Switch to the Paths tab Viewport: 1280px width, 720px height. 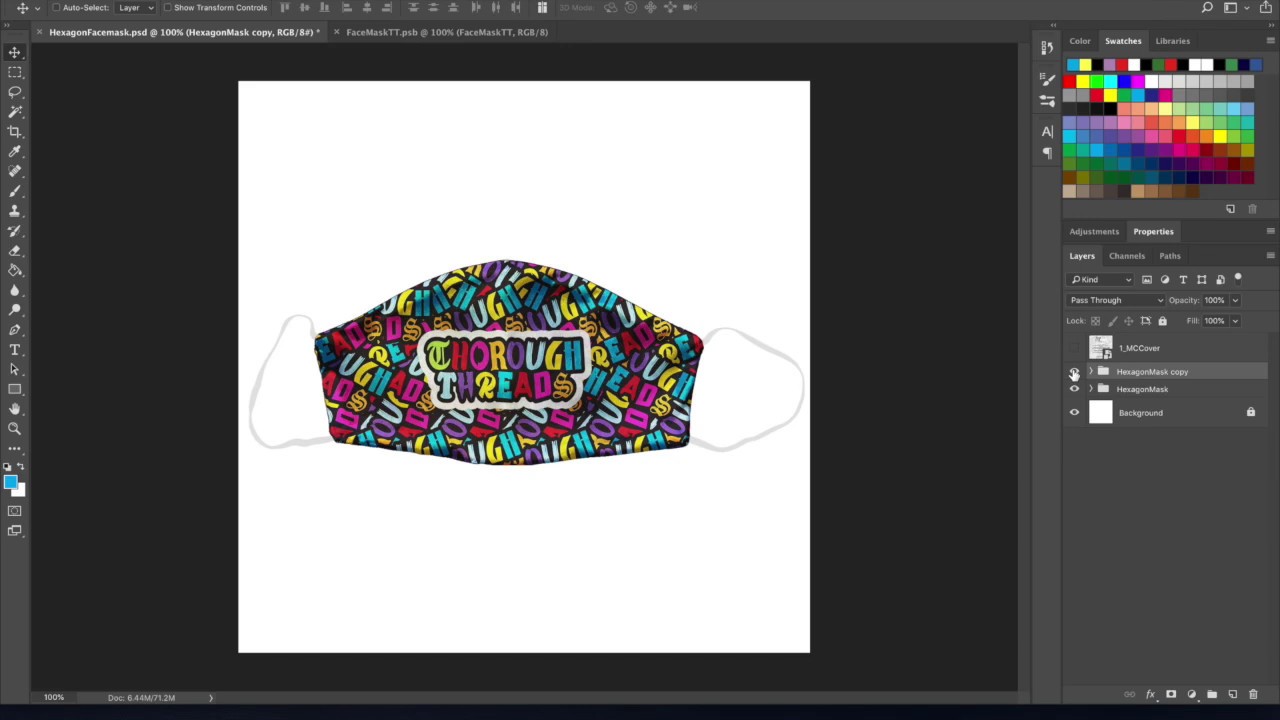(1169, 256)
